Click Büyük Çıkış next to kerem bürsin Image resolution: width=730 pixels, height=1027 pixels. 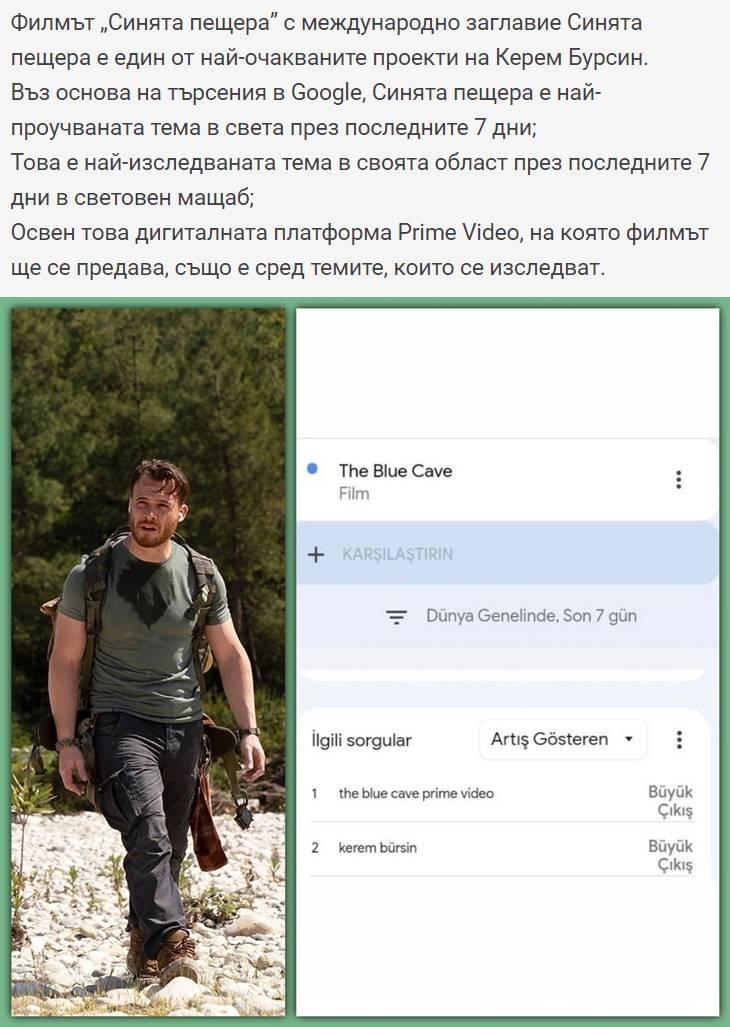pos(670,855)
